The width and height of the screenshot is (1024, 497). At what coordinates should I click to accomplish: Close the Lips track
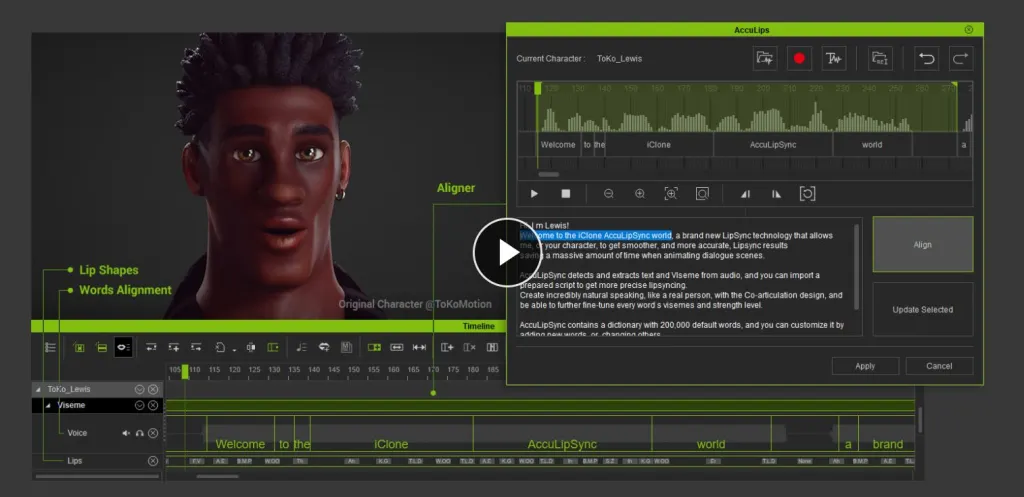click(153, 461)
